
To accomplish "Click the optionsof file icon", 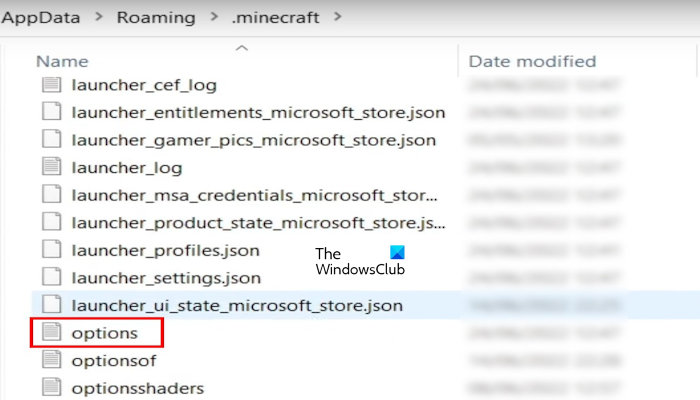I will point(52,360).
